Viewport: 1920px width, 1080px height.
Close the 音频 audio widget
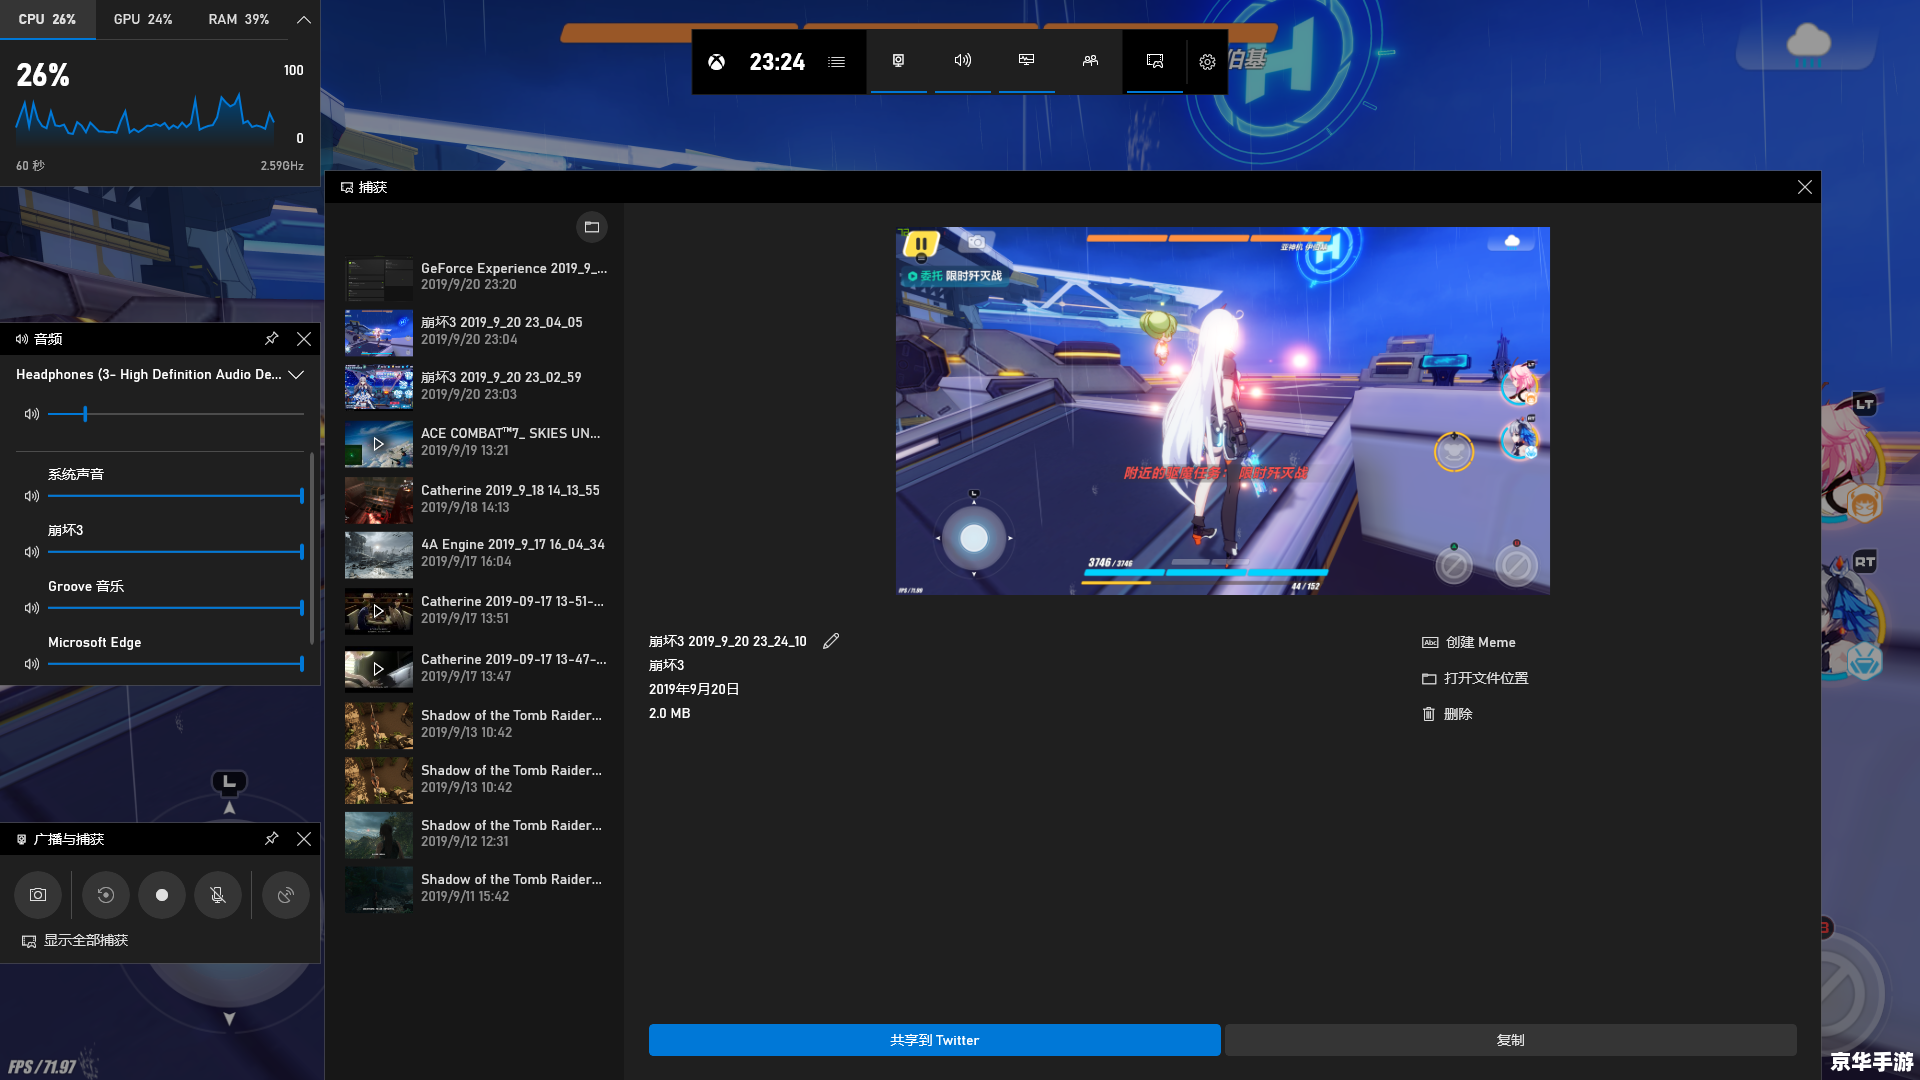(x=304, y=339)
